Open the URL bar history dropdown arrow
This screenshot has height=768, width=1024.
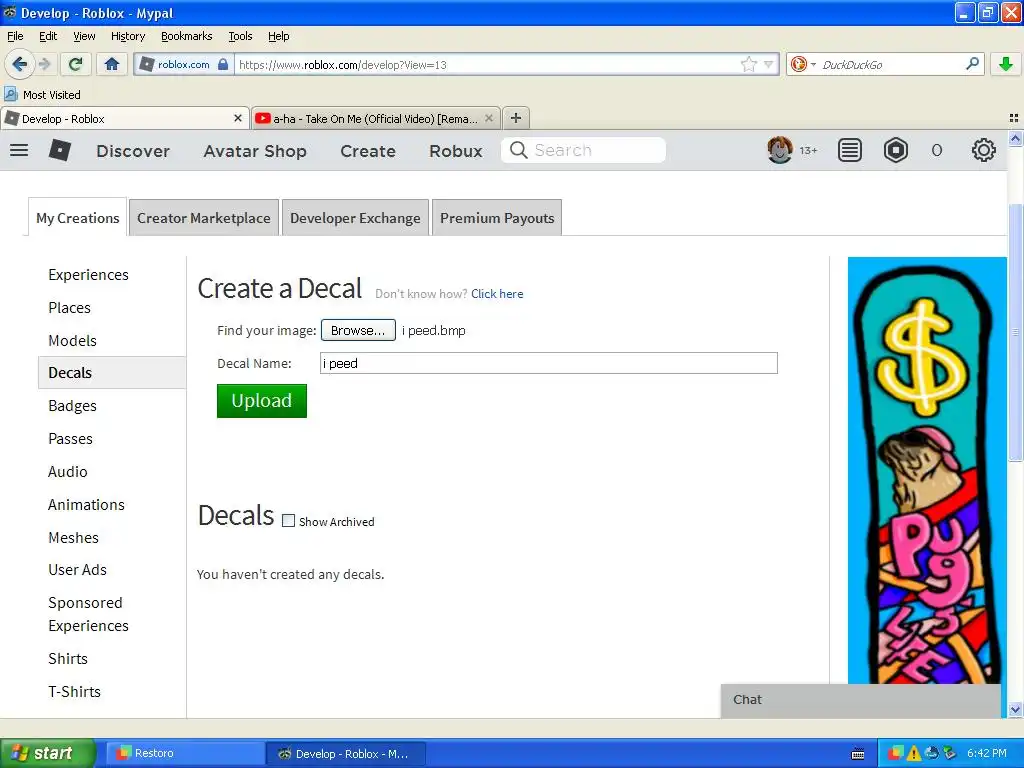coord(768,64)
